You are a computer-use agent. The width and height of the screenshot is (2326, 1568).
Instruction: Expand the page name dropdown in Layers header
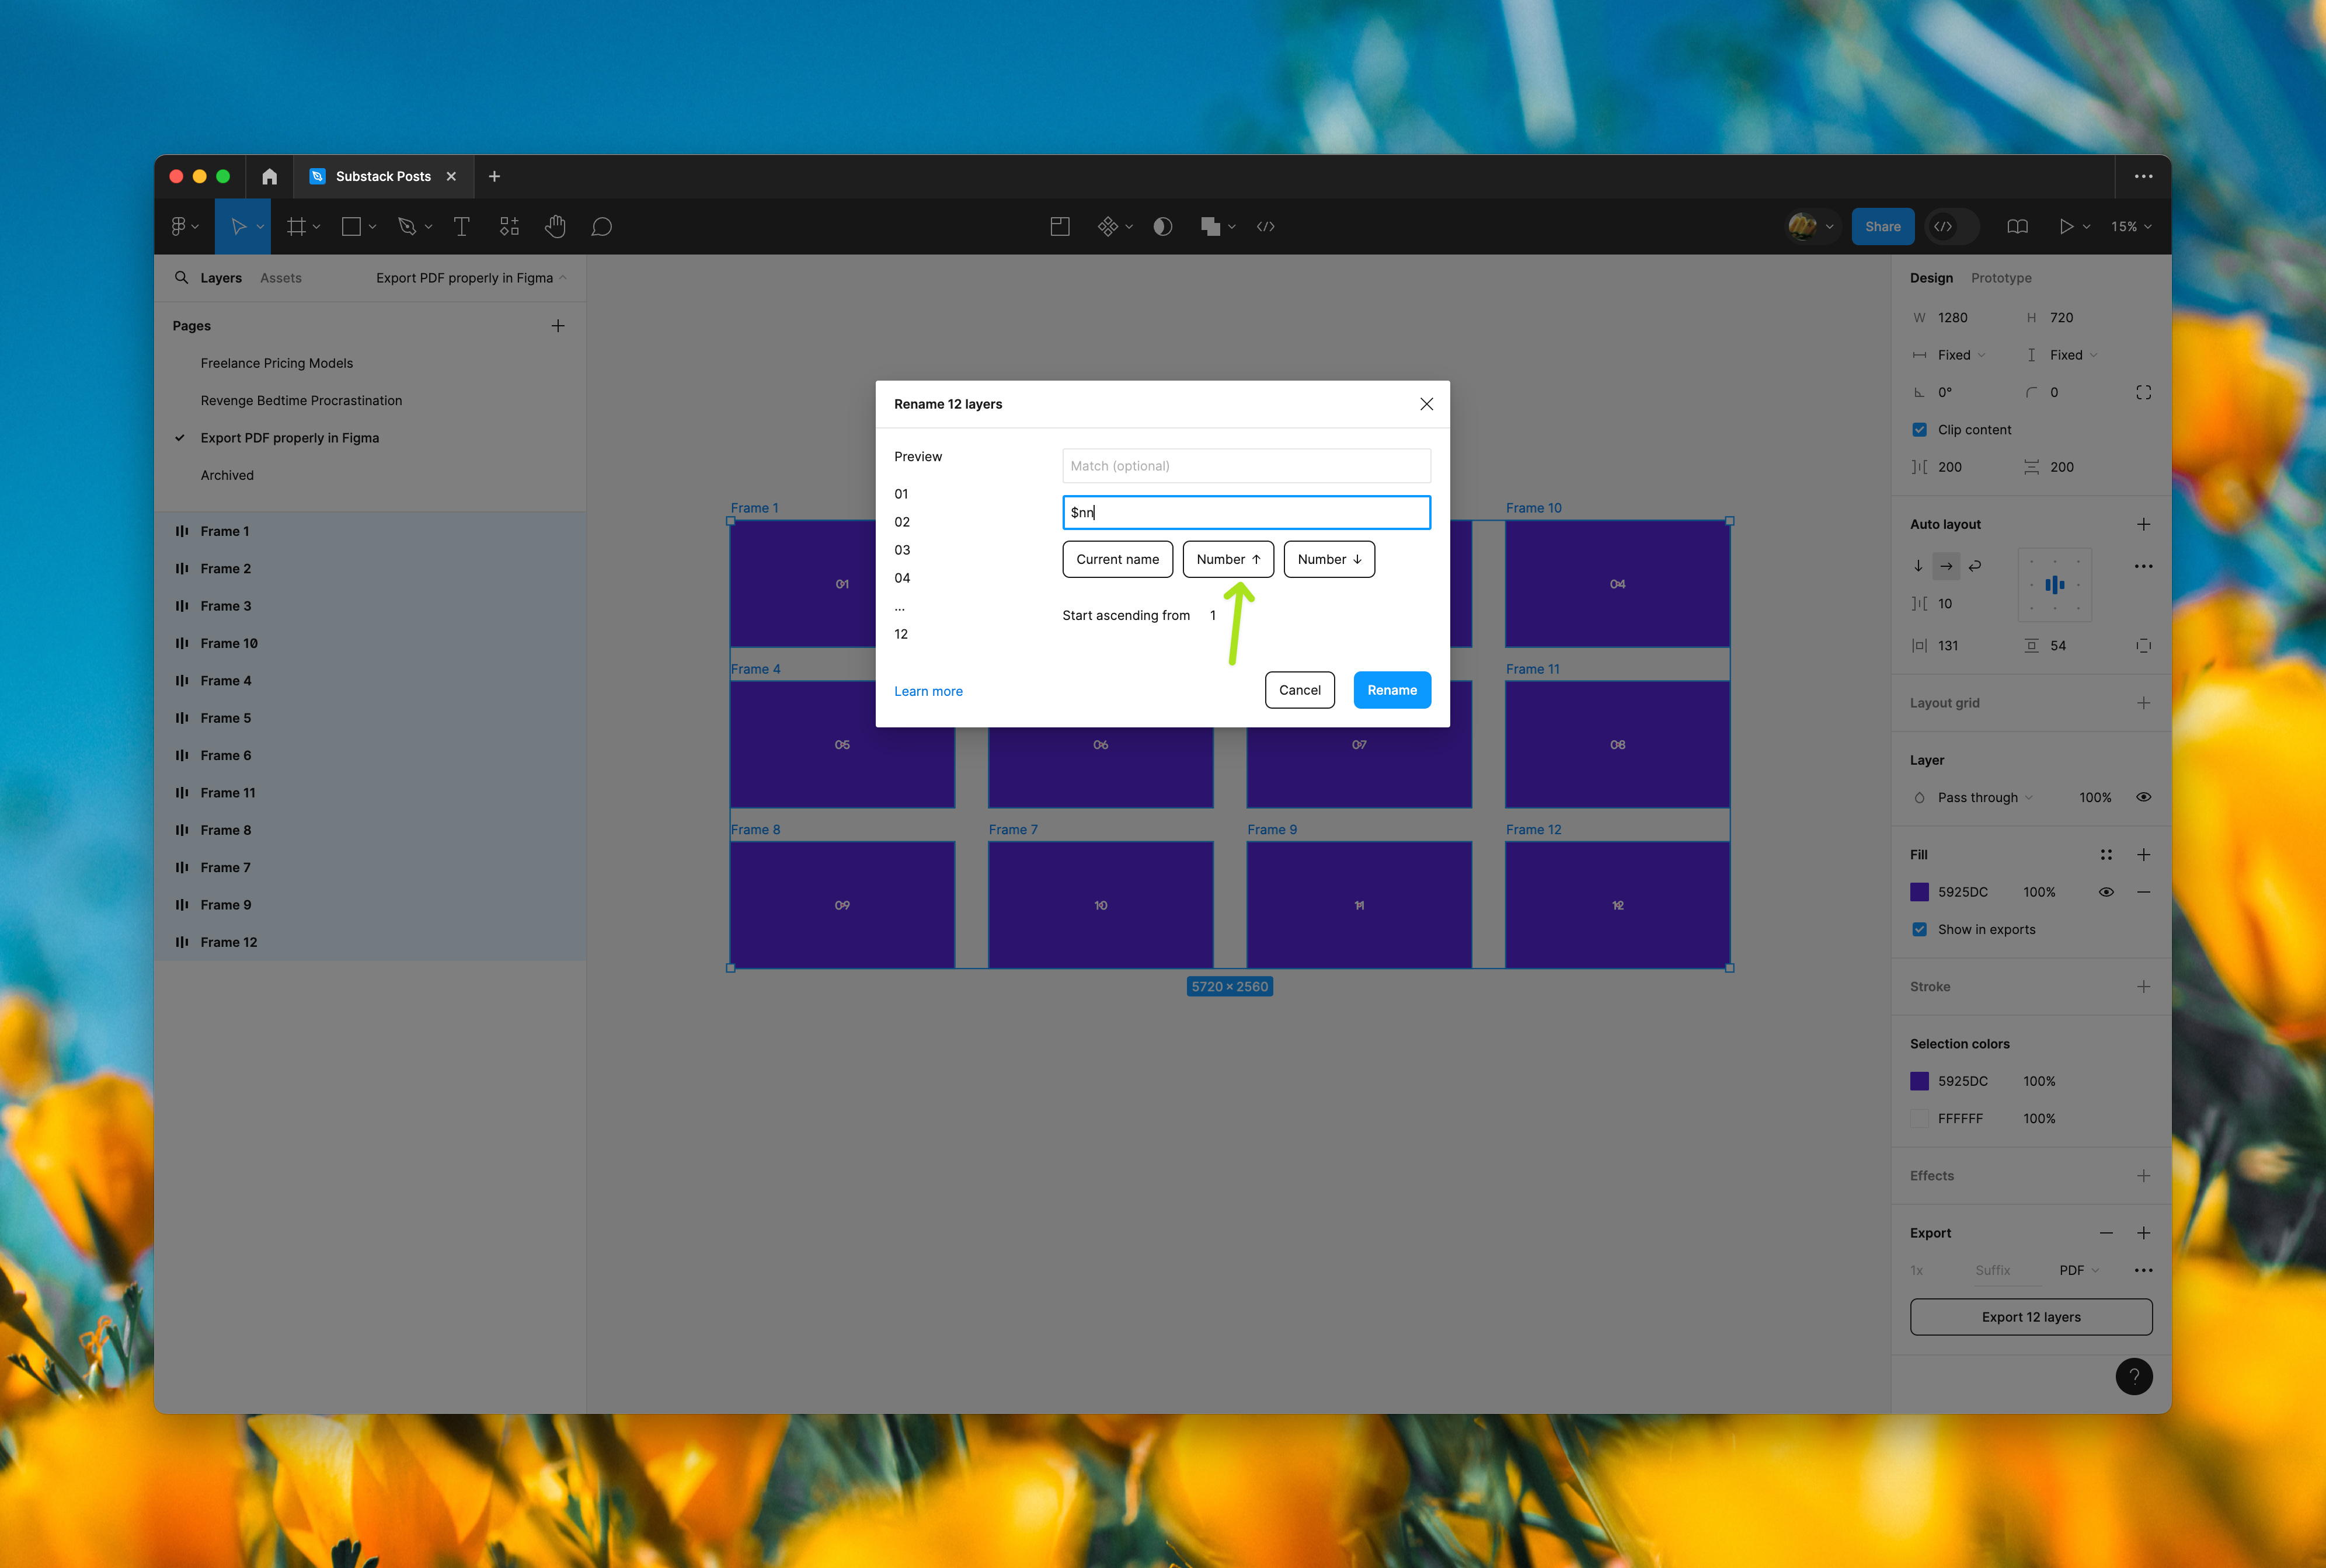[x=471, y=278]
